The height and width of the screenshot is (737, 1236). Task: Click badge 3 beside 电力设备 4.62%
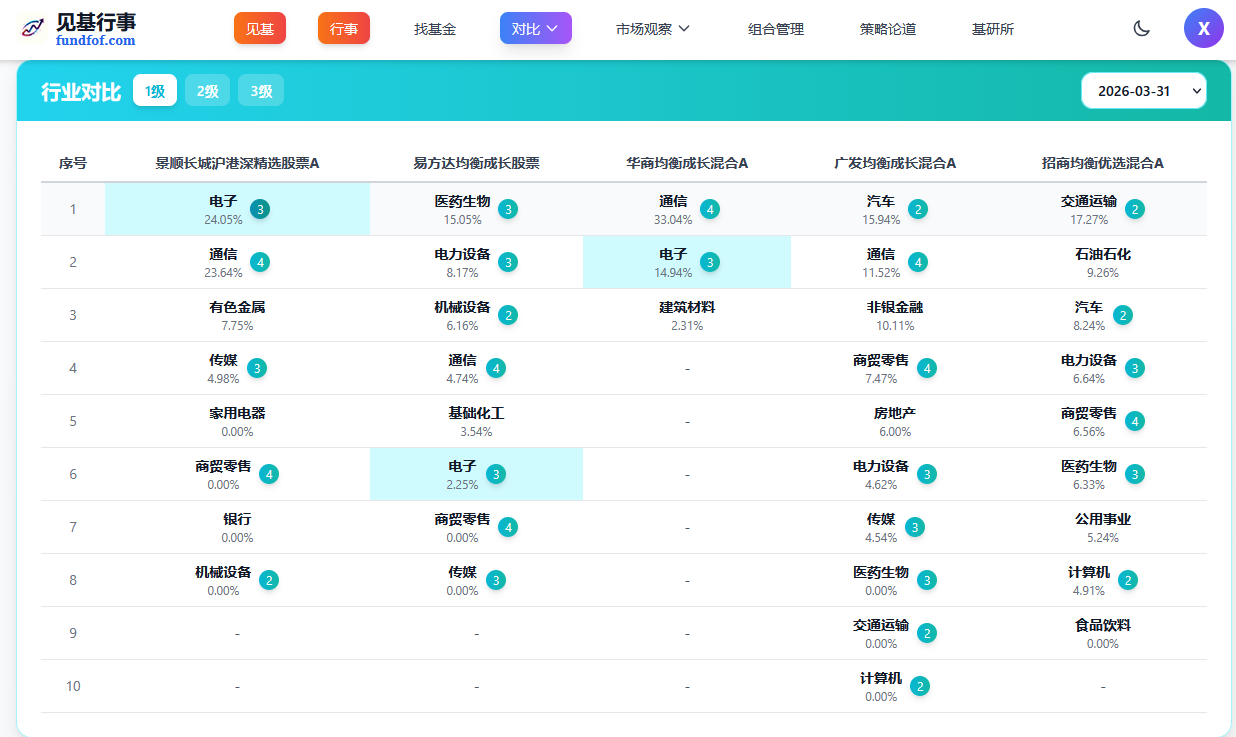click(x=927, y=474)
